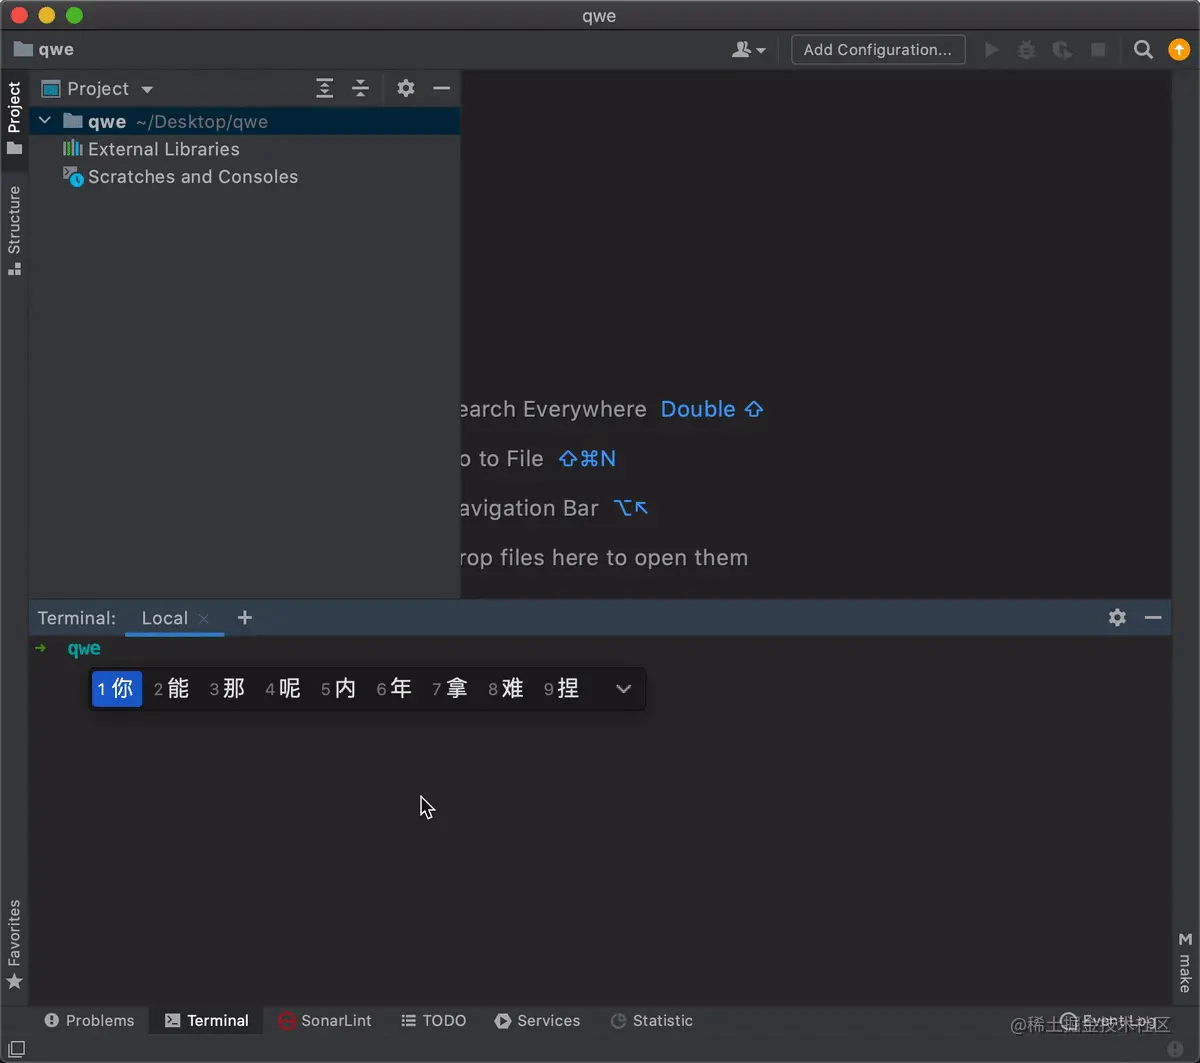Click qwe breadcrumb in navigation bar

point(45,49)
